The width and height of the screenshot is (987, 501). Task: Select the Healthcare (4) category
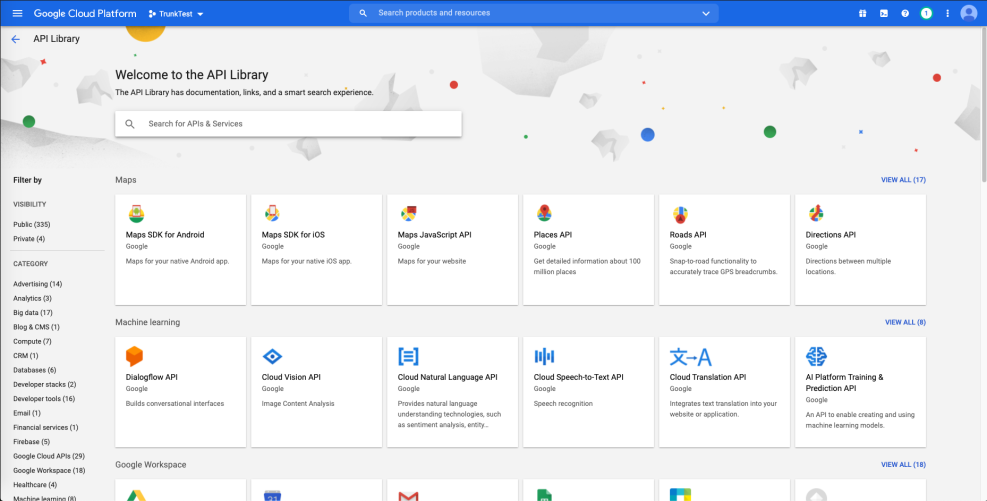tap(35, 485)
